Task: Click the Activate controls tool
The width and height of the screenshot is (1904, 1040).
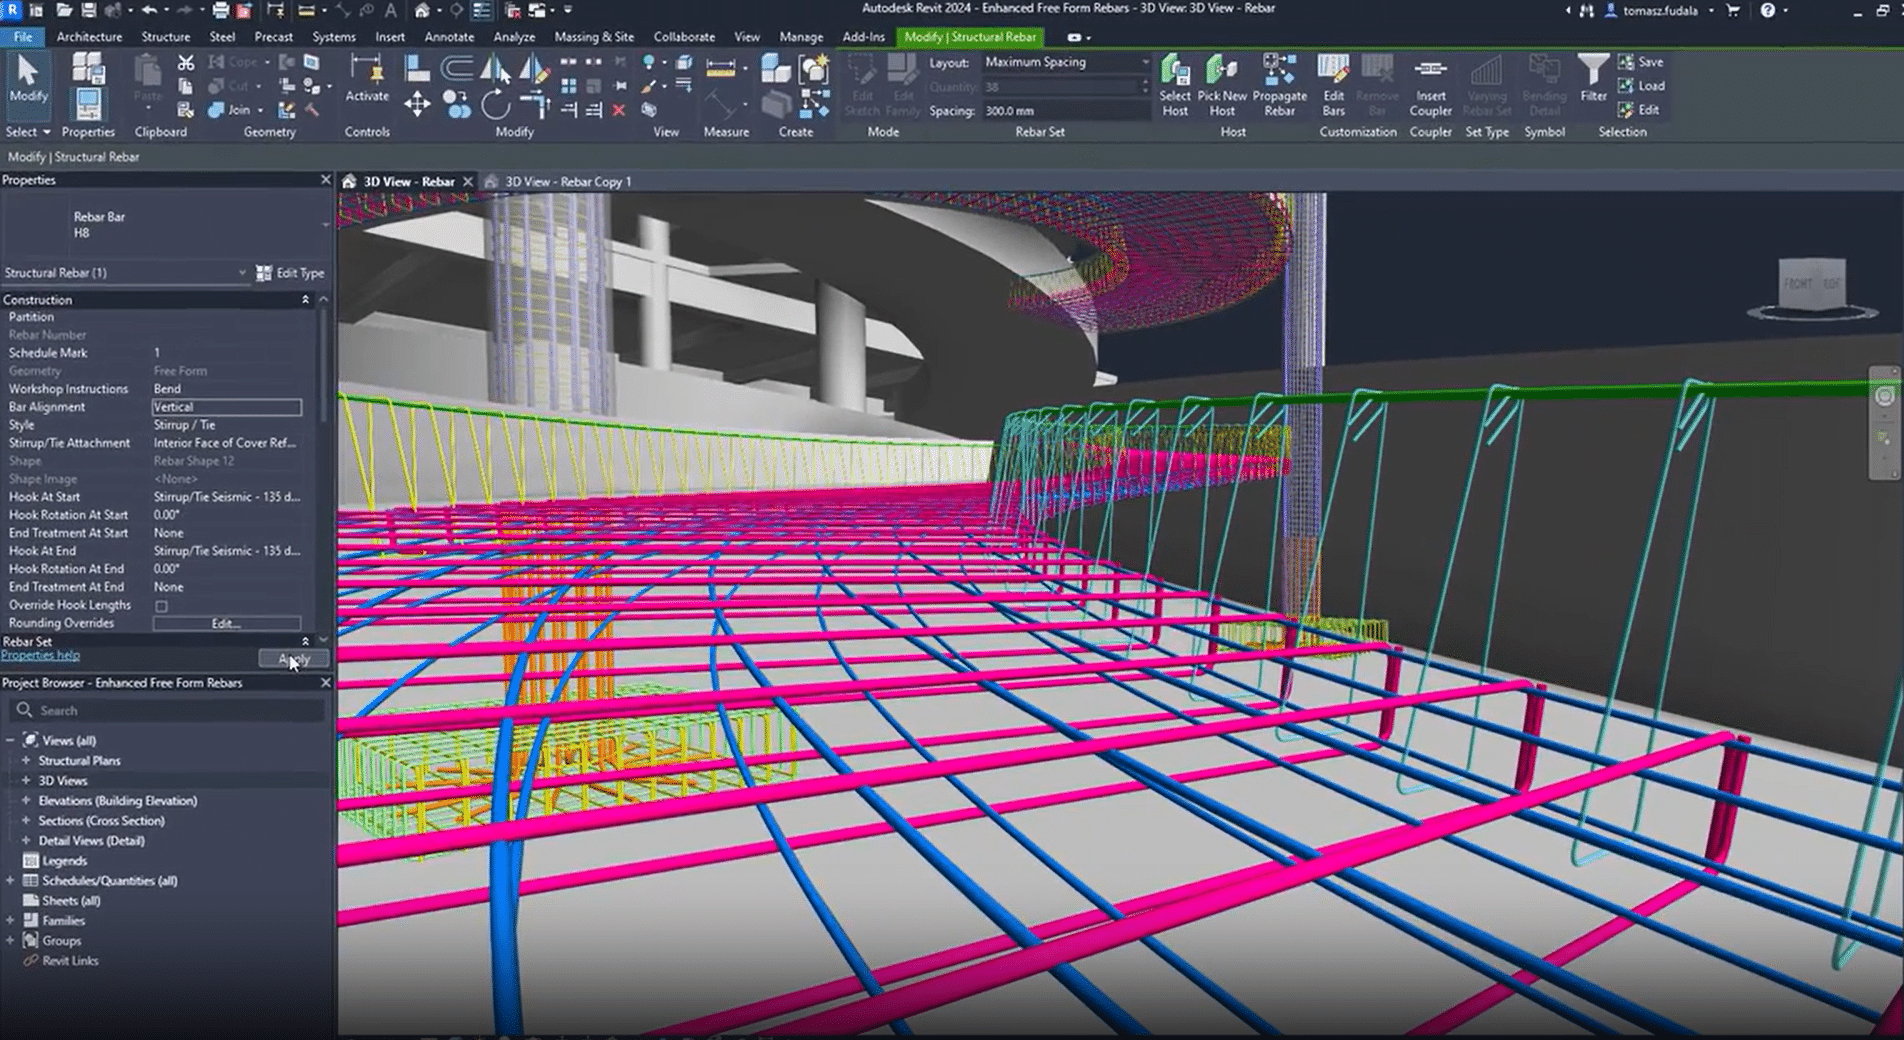Action: (x=367, y=79)
